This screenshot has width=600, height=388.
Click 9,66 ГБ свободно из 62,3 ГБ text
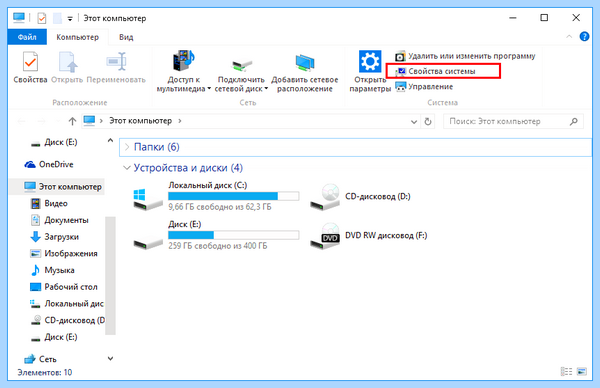[x=220, y=207]
